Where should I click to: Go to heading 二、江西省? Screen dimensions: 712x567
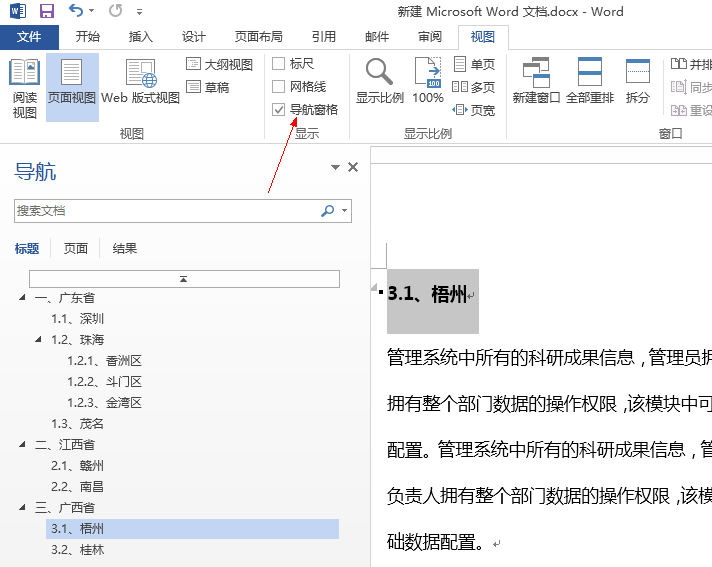[x=65, y=444]
